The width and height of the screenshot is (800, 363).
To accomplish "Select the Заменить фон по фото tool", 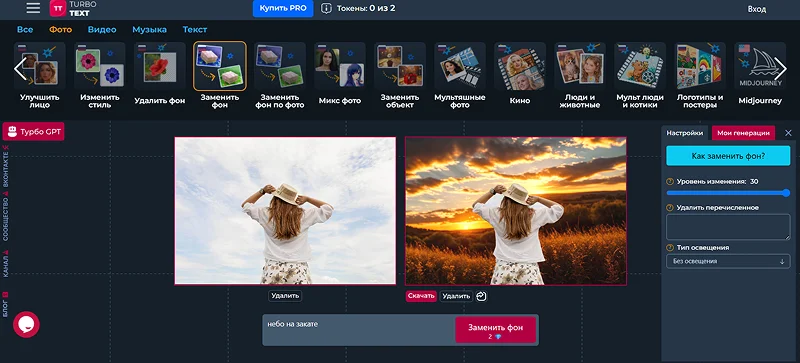I will pyautogui.click(x=280, y=76).
